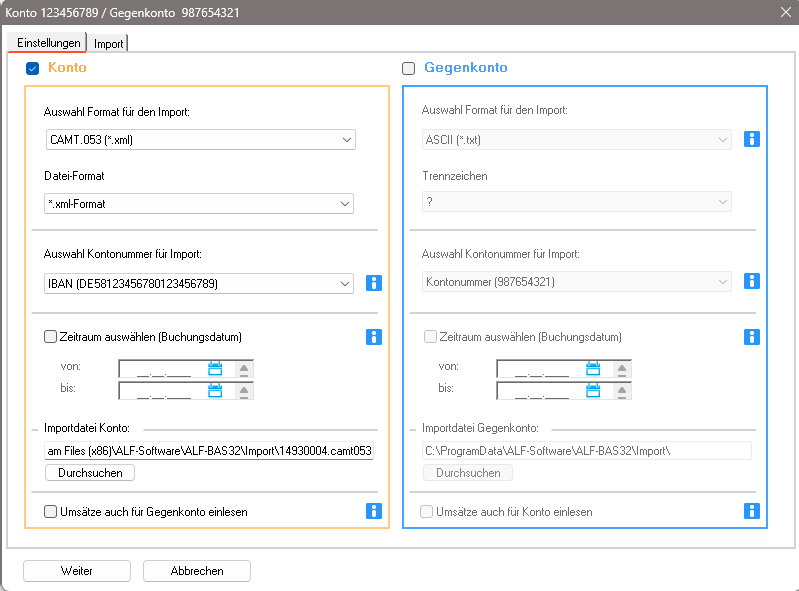Show info for Umsätze auch für Gegenkonto einlesen
The height and width of the screenshot is (591, 799).
click(x=374, y=511)
